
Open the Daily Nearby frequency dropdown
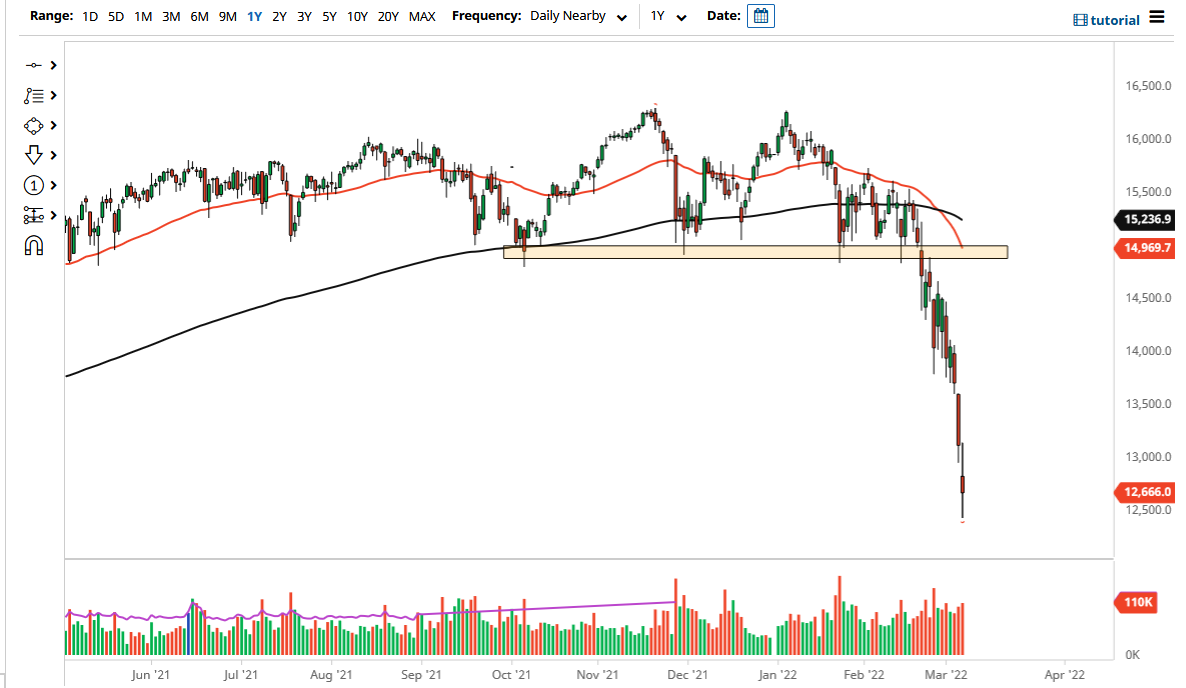click(x=576, y=16)
